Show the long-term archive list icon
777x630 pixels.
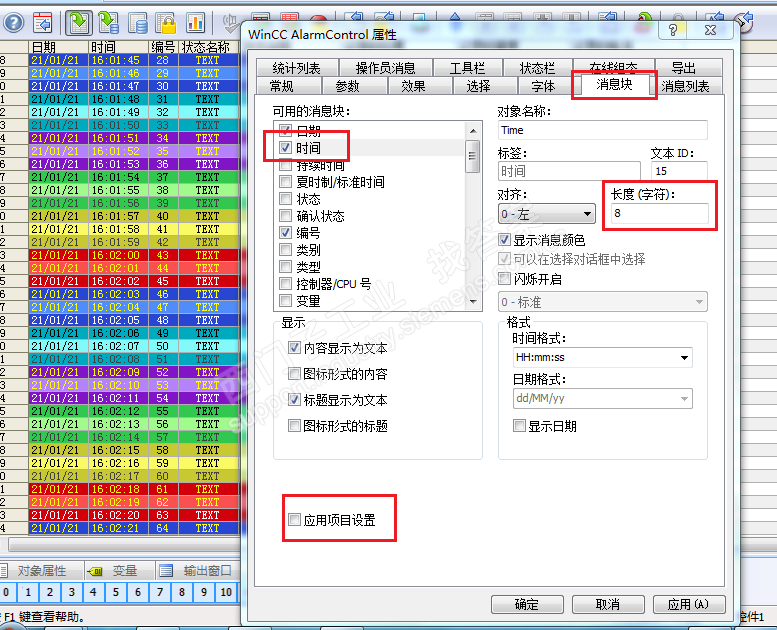click(x=137, y=22)
